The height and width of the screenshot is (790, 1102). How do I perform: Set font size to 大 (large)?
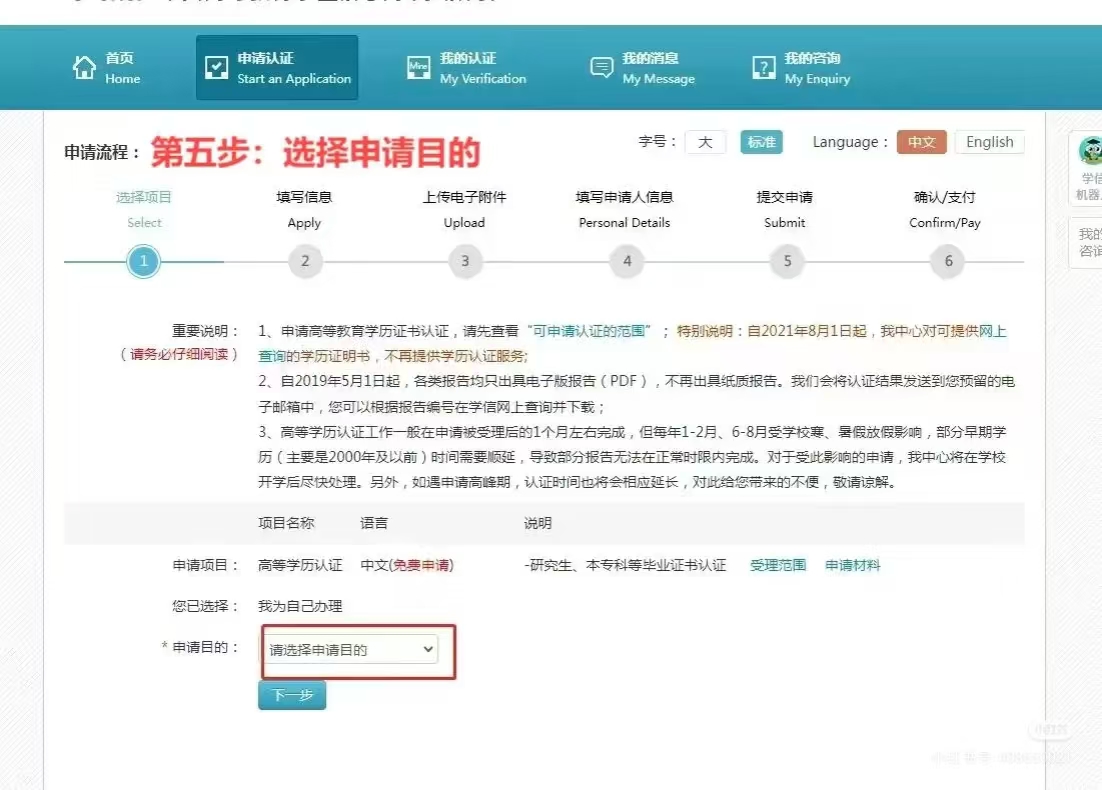tap(705, 142)
